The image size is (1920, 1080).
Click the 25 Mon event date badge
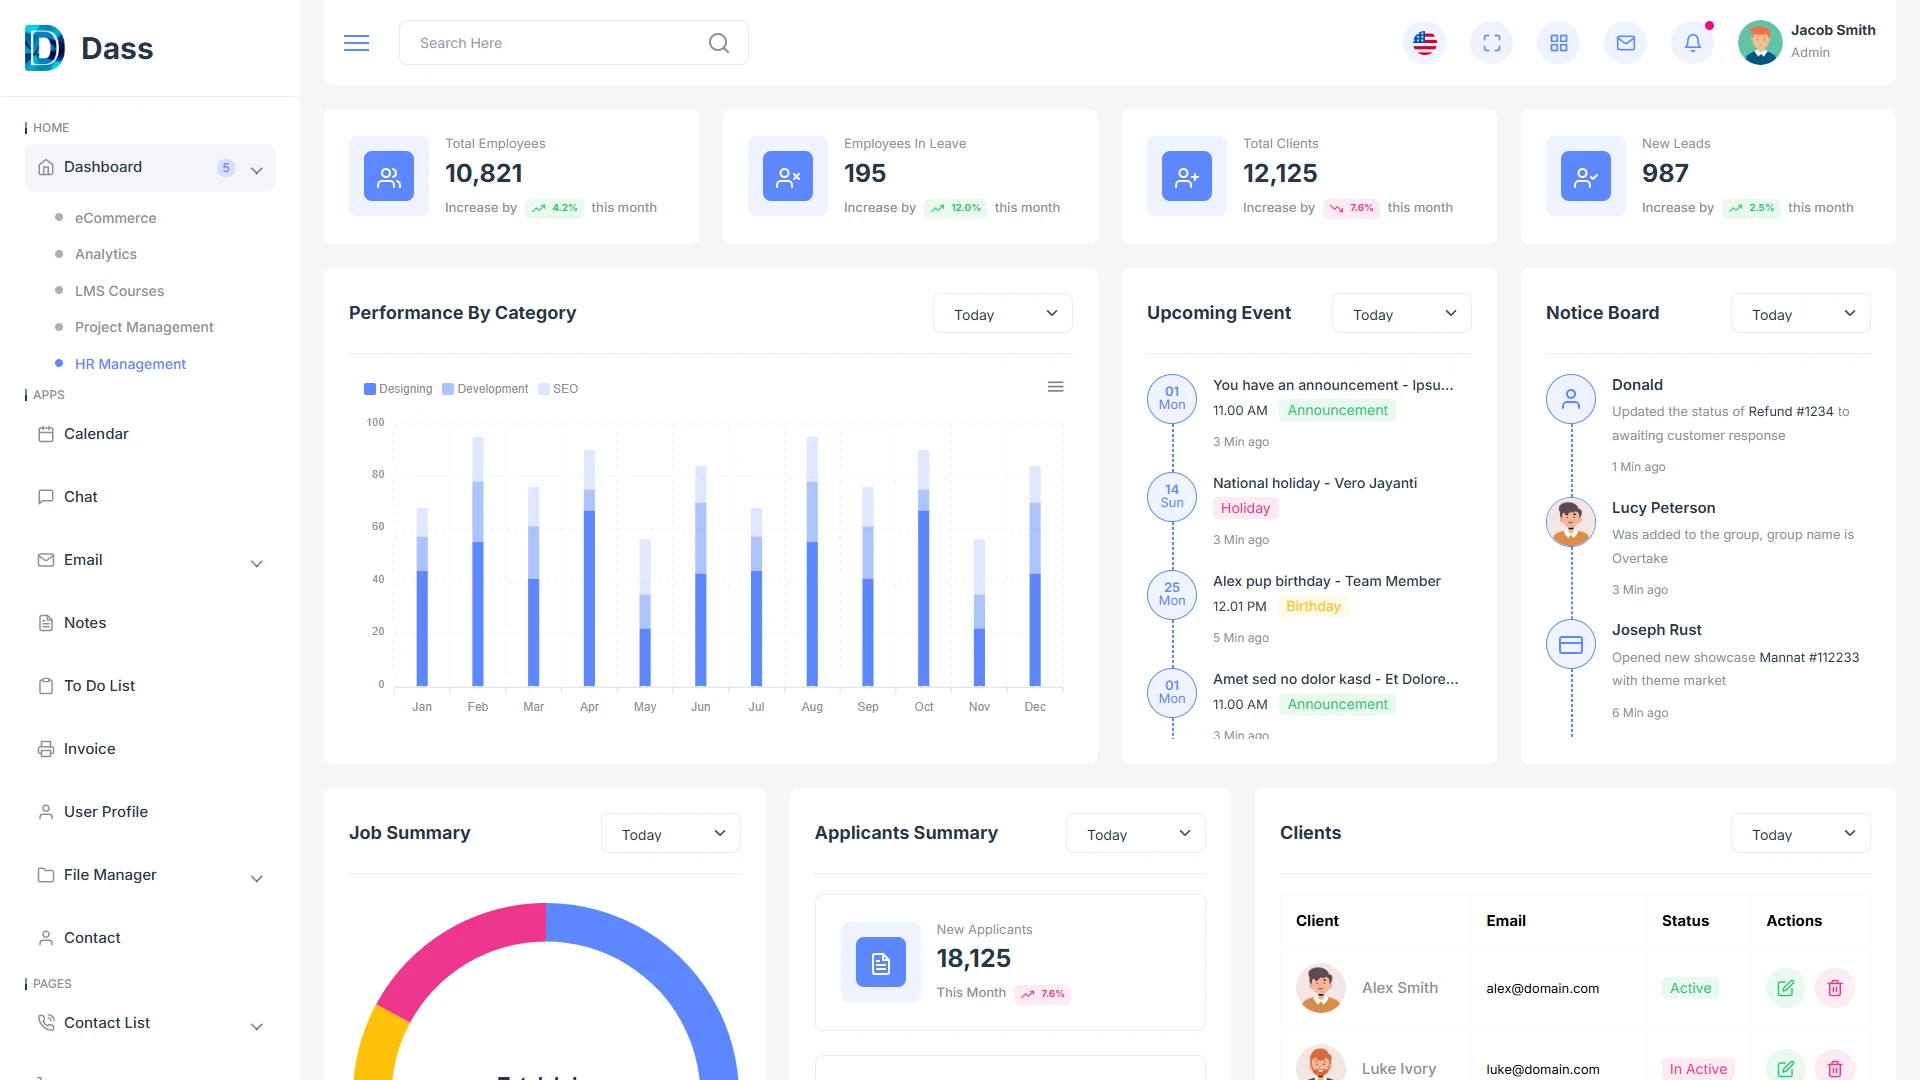pyautogui.click(x=1172, y=594)
